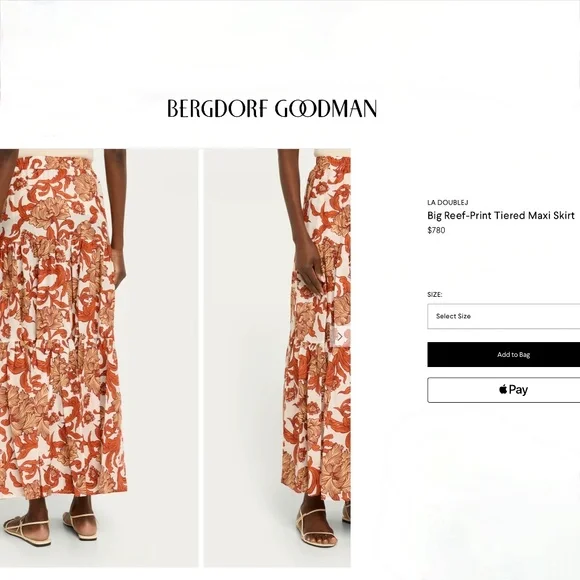
Task: Open the Bergdorf Goodman logo homepage link
Action: coord(272,108)
